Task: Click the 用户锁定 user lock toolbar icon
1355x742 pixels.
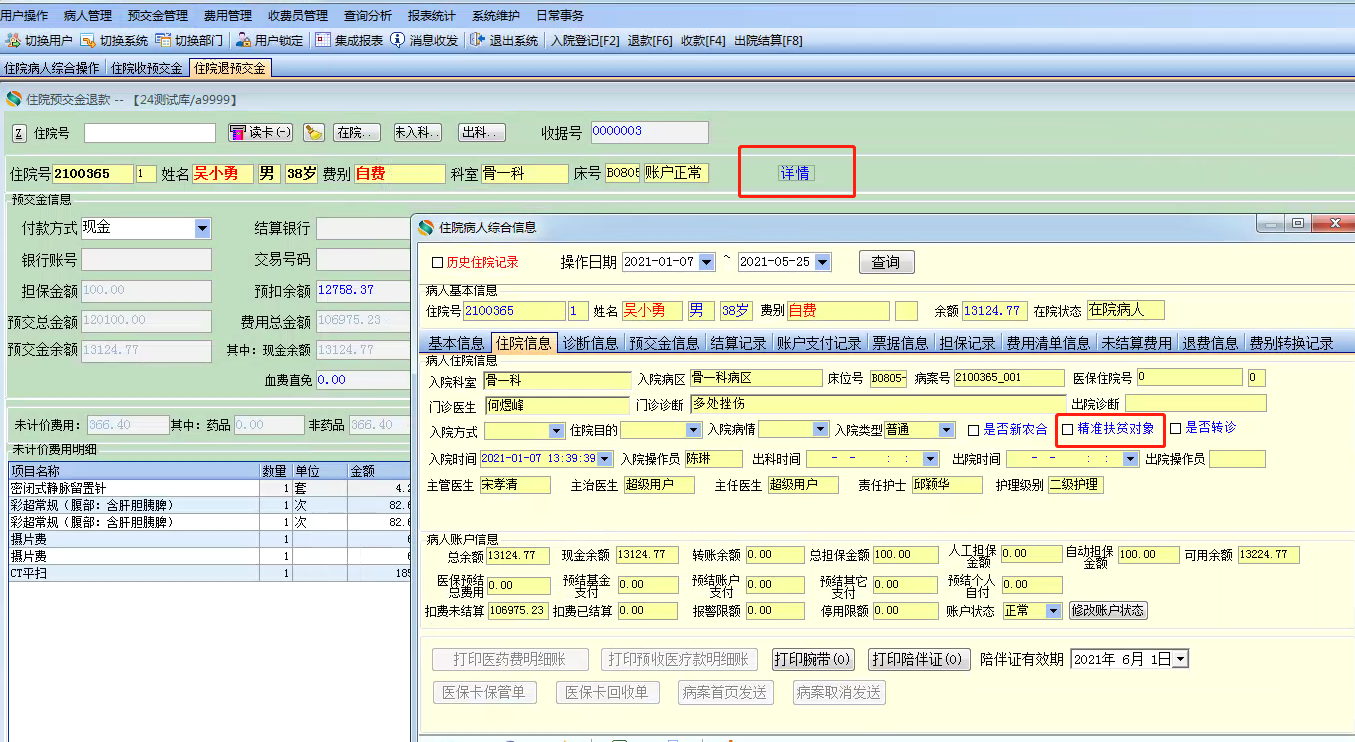Action: [x=243, y=41]
